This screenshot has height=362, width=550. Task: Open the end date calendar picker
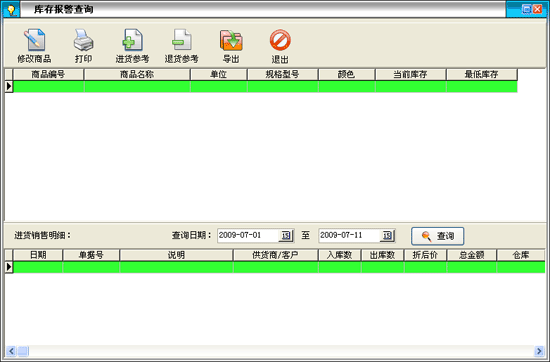coord(387,235)
